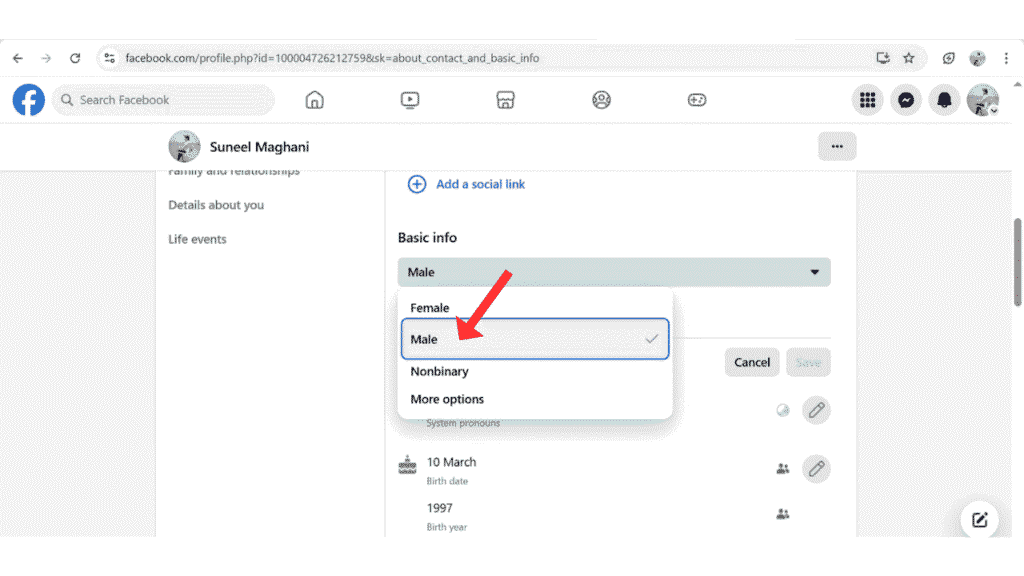1024x576 pixels.
Task: Open the apps menu grid icon
Action: click(x=867, y=100)
